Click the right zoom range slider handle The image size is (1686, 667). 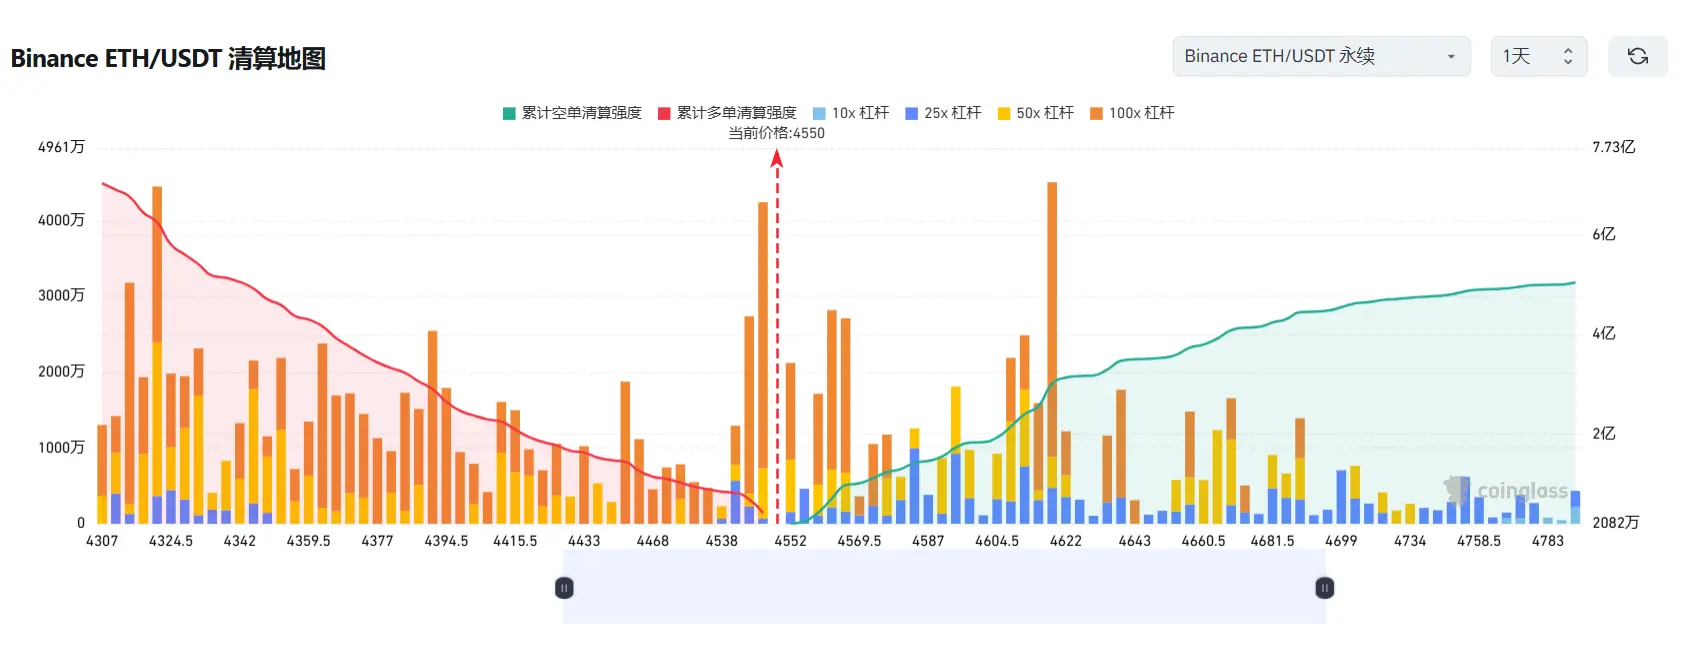(1325, 588)
